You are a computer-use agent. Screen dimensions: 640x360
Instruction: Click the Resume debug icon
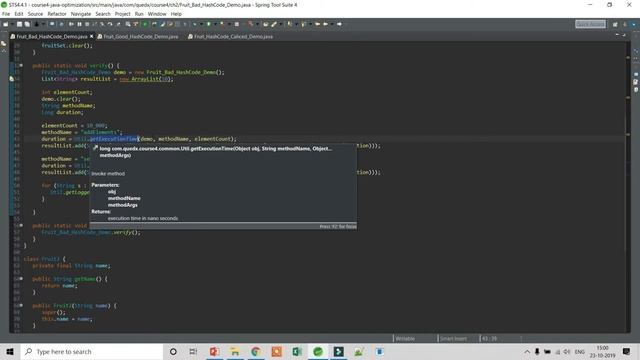coord(71,24)
